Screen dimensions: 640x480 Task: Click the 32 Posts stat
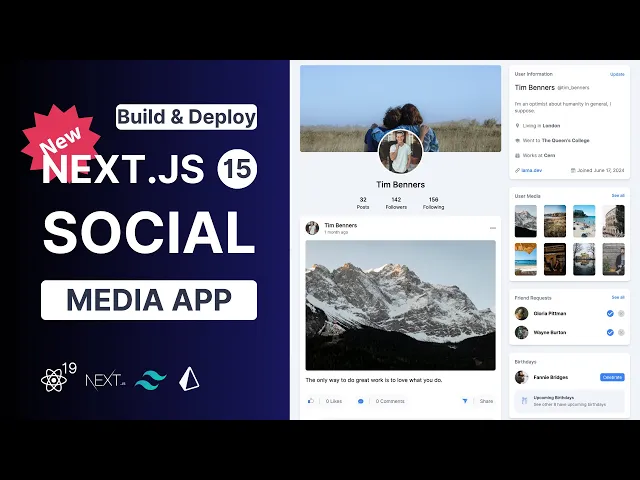point(363,203)
